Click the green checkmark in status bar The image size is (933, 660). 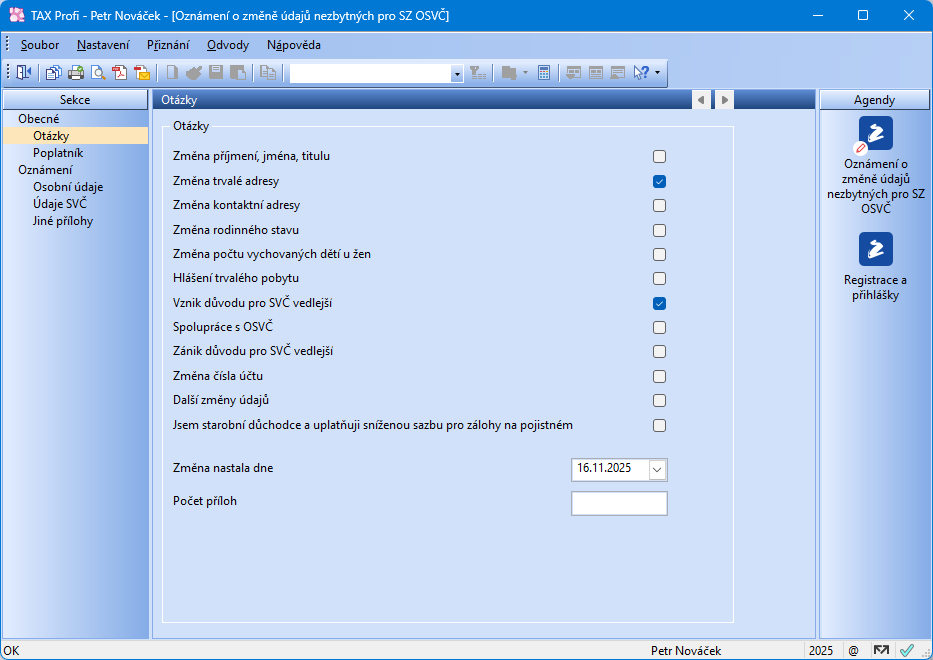coord(907,650)
